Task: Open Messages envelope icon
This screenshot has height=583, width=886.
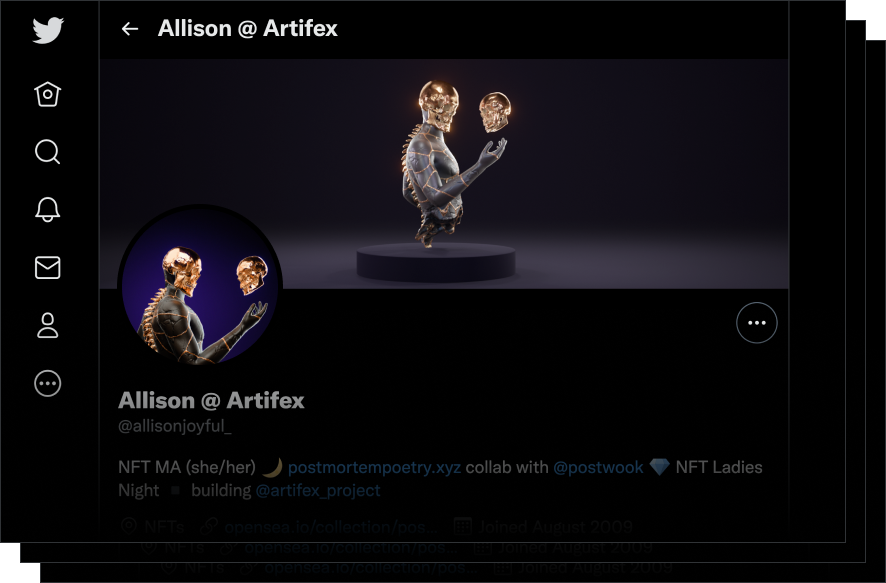Action: (47, 268)
